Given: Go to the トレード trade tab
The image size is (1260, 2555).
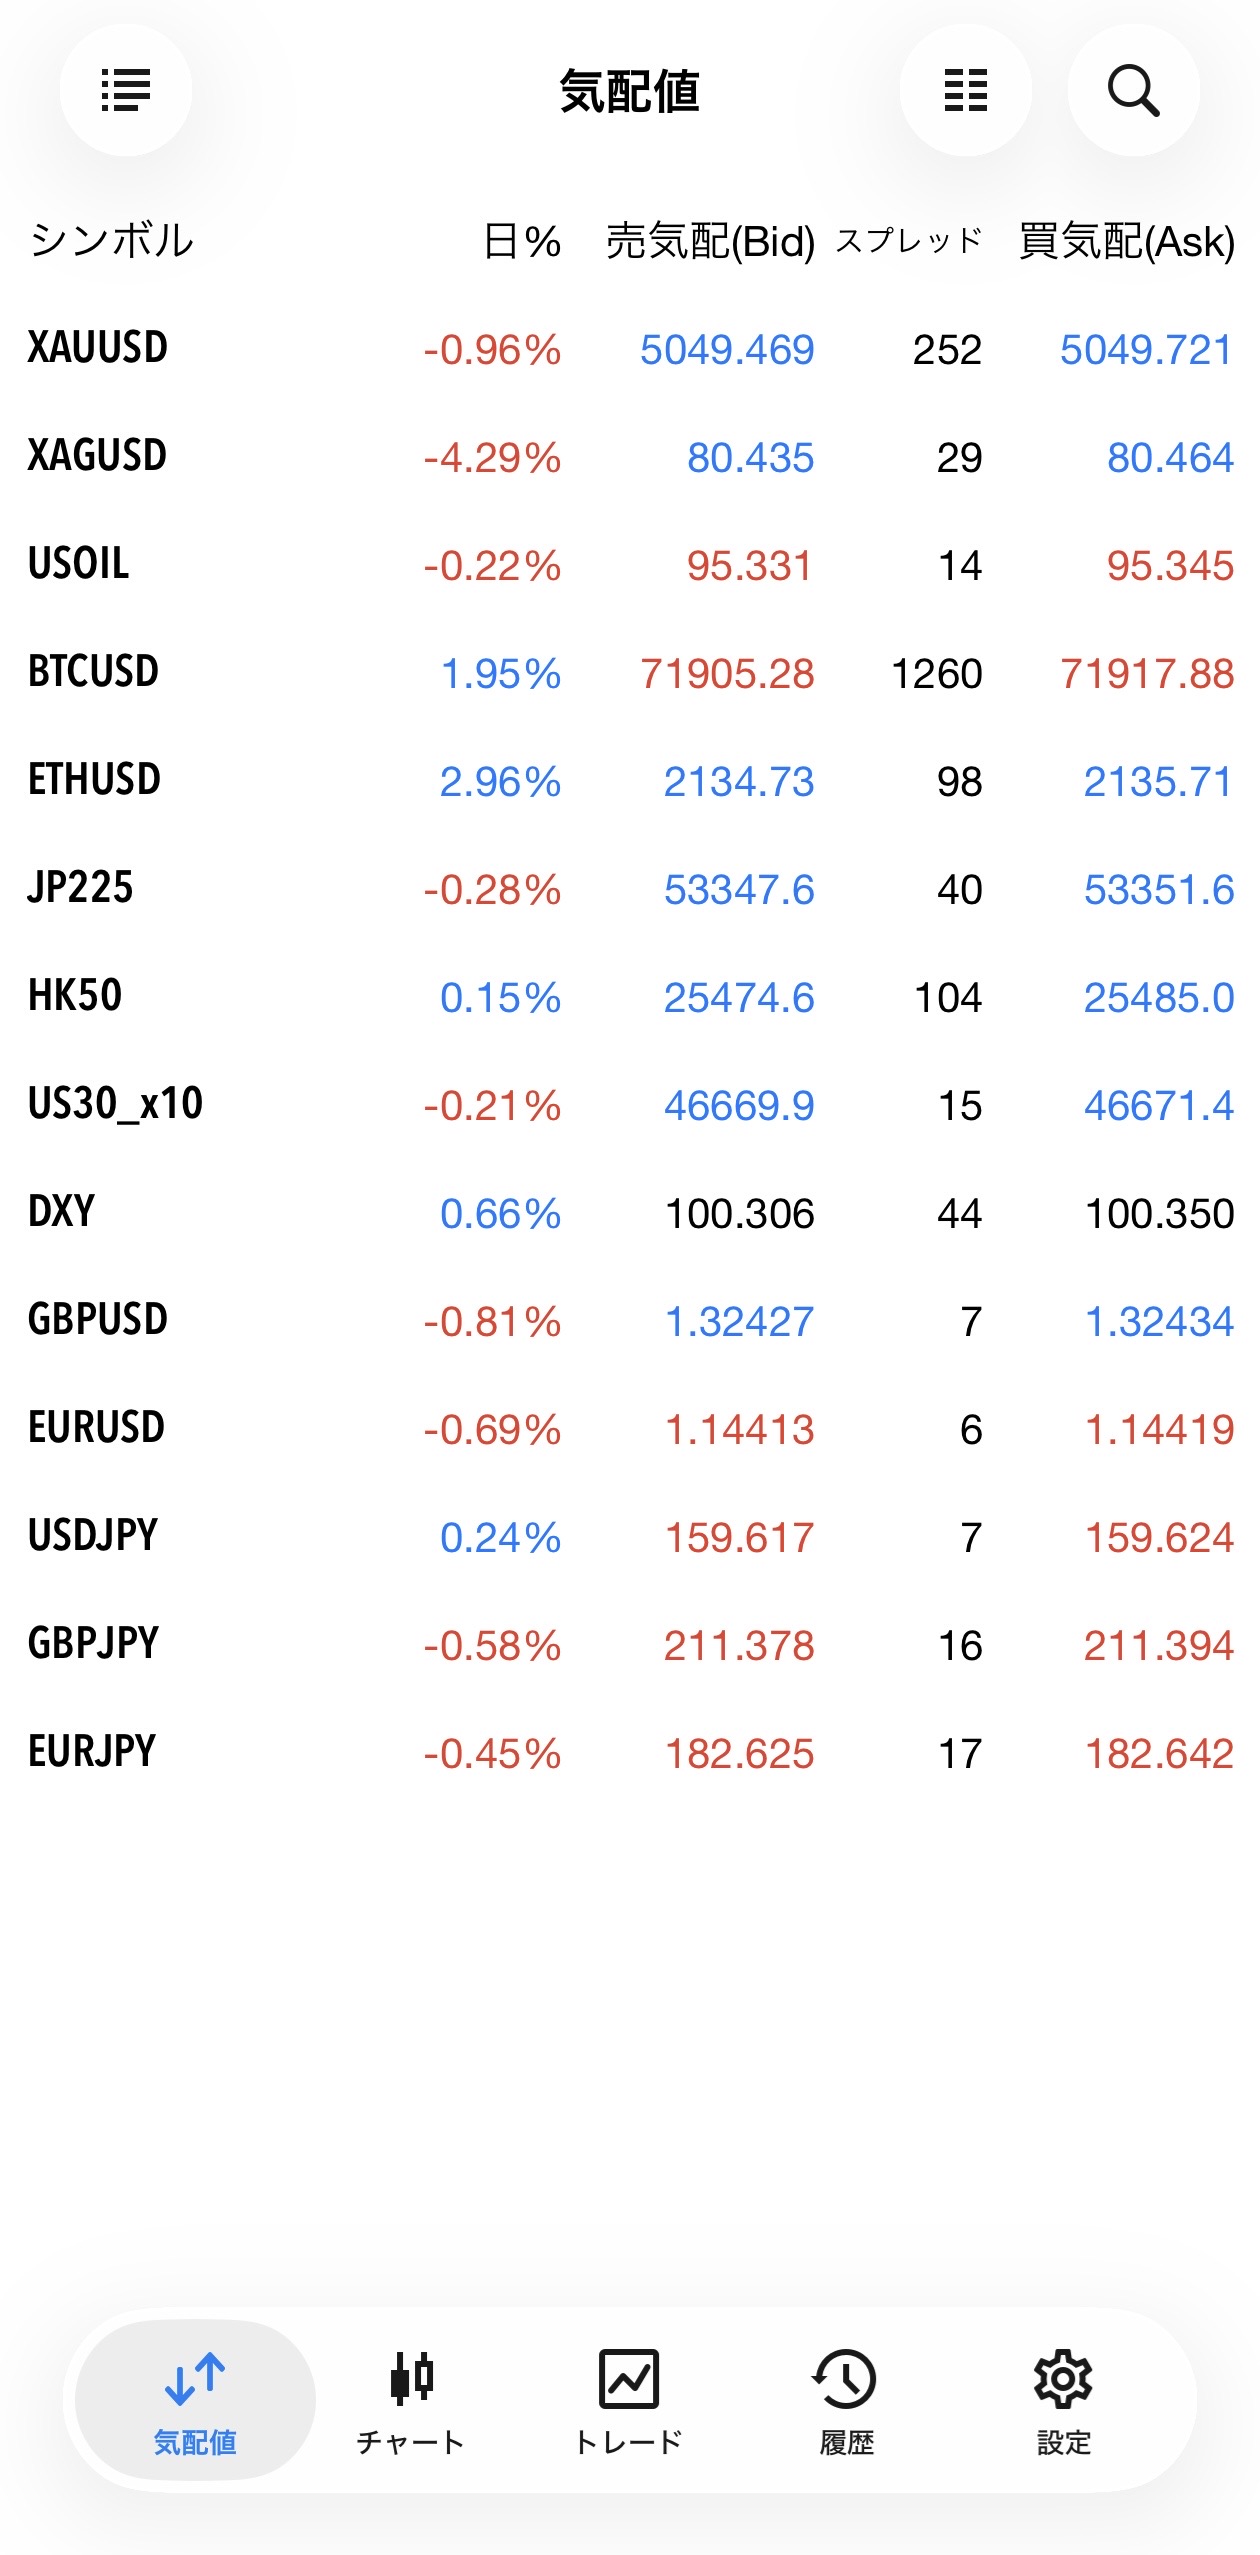Looking at the screenshot, I should tap(629, 2400).
